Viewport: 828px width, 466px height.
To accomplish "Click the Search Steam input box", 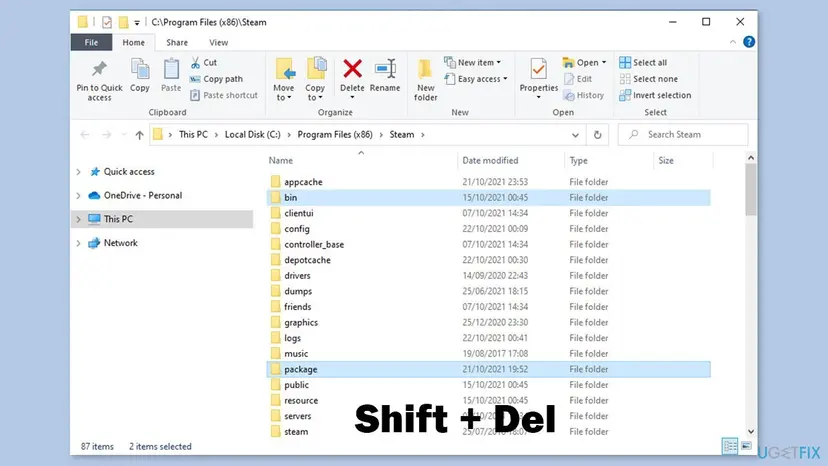I will (683, 135).
